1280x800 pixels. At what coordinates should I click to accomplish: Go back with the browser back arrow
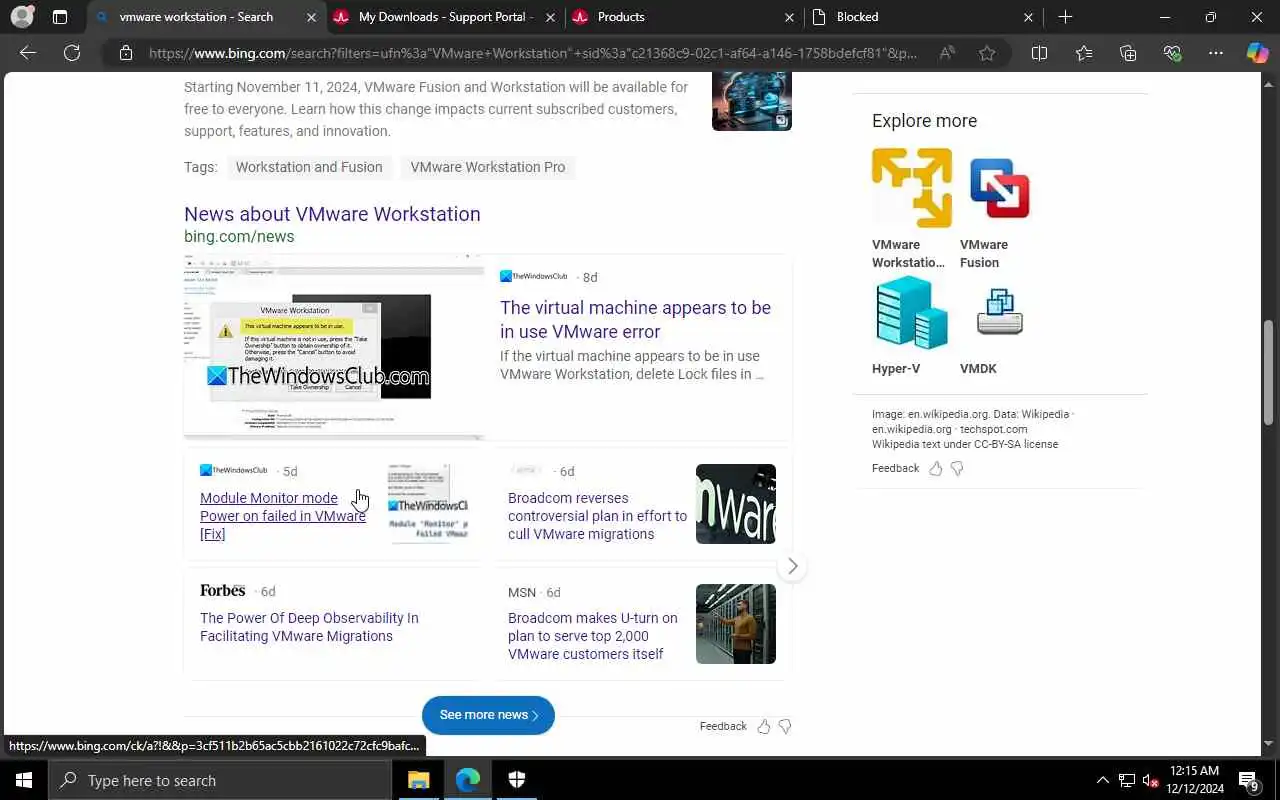tap(28, 53)
